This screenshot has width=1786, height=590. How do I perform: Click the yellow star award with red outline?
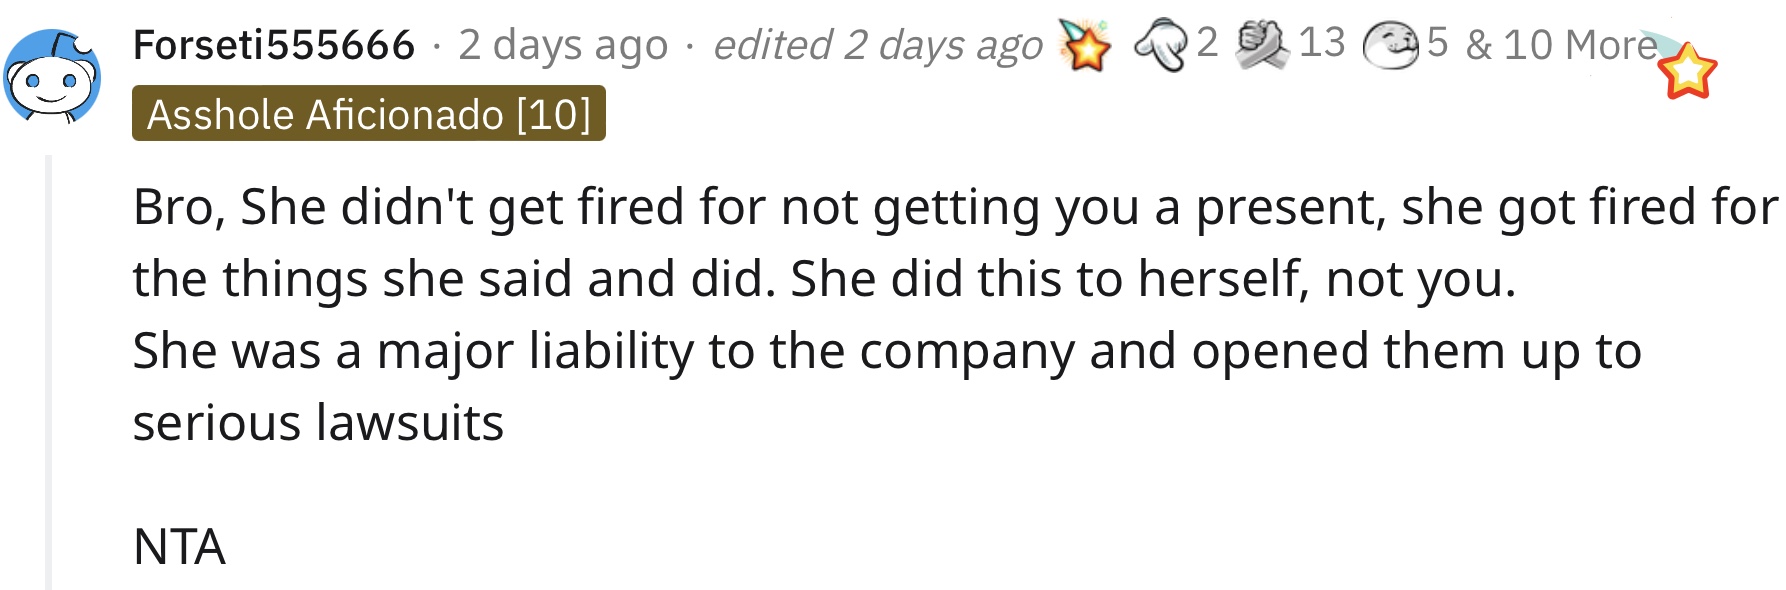[1687, 71]
